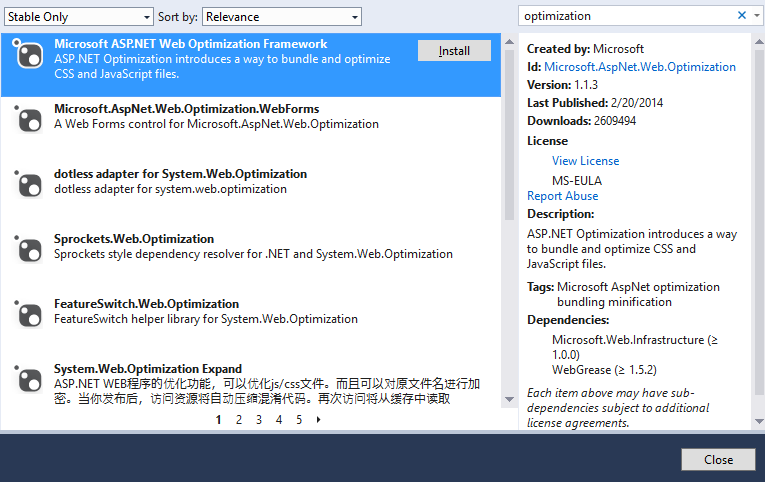Click the Microsoft.AspNet.Web.Optimization.WebForms package icon

coord(27,118)
